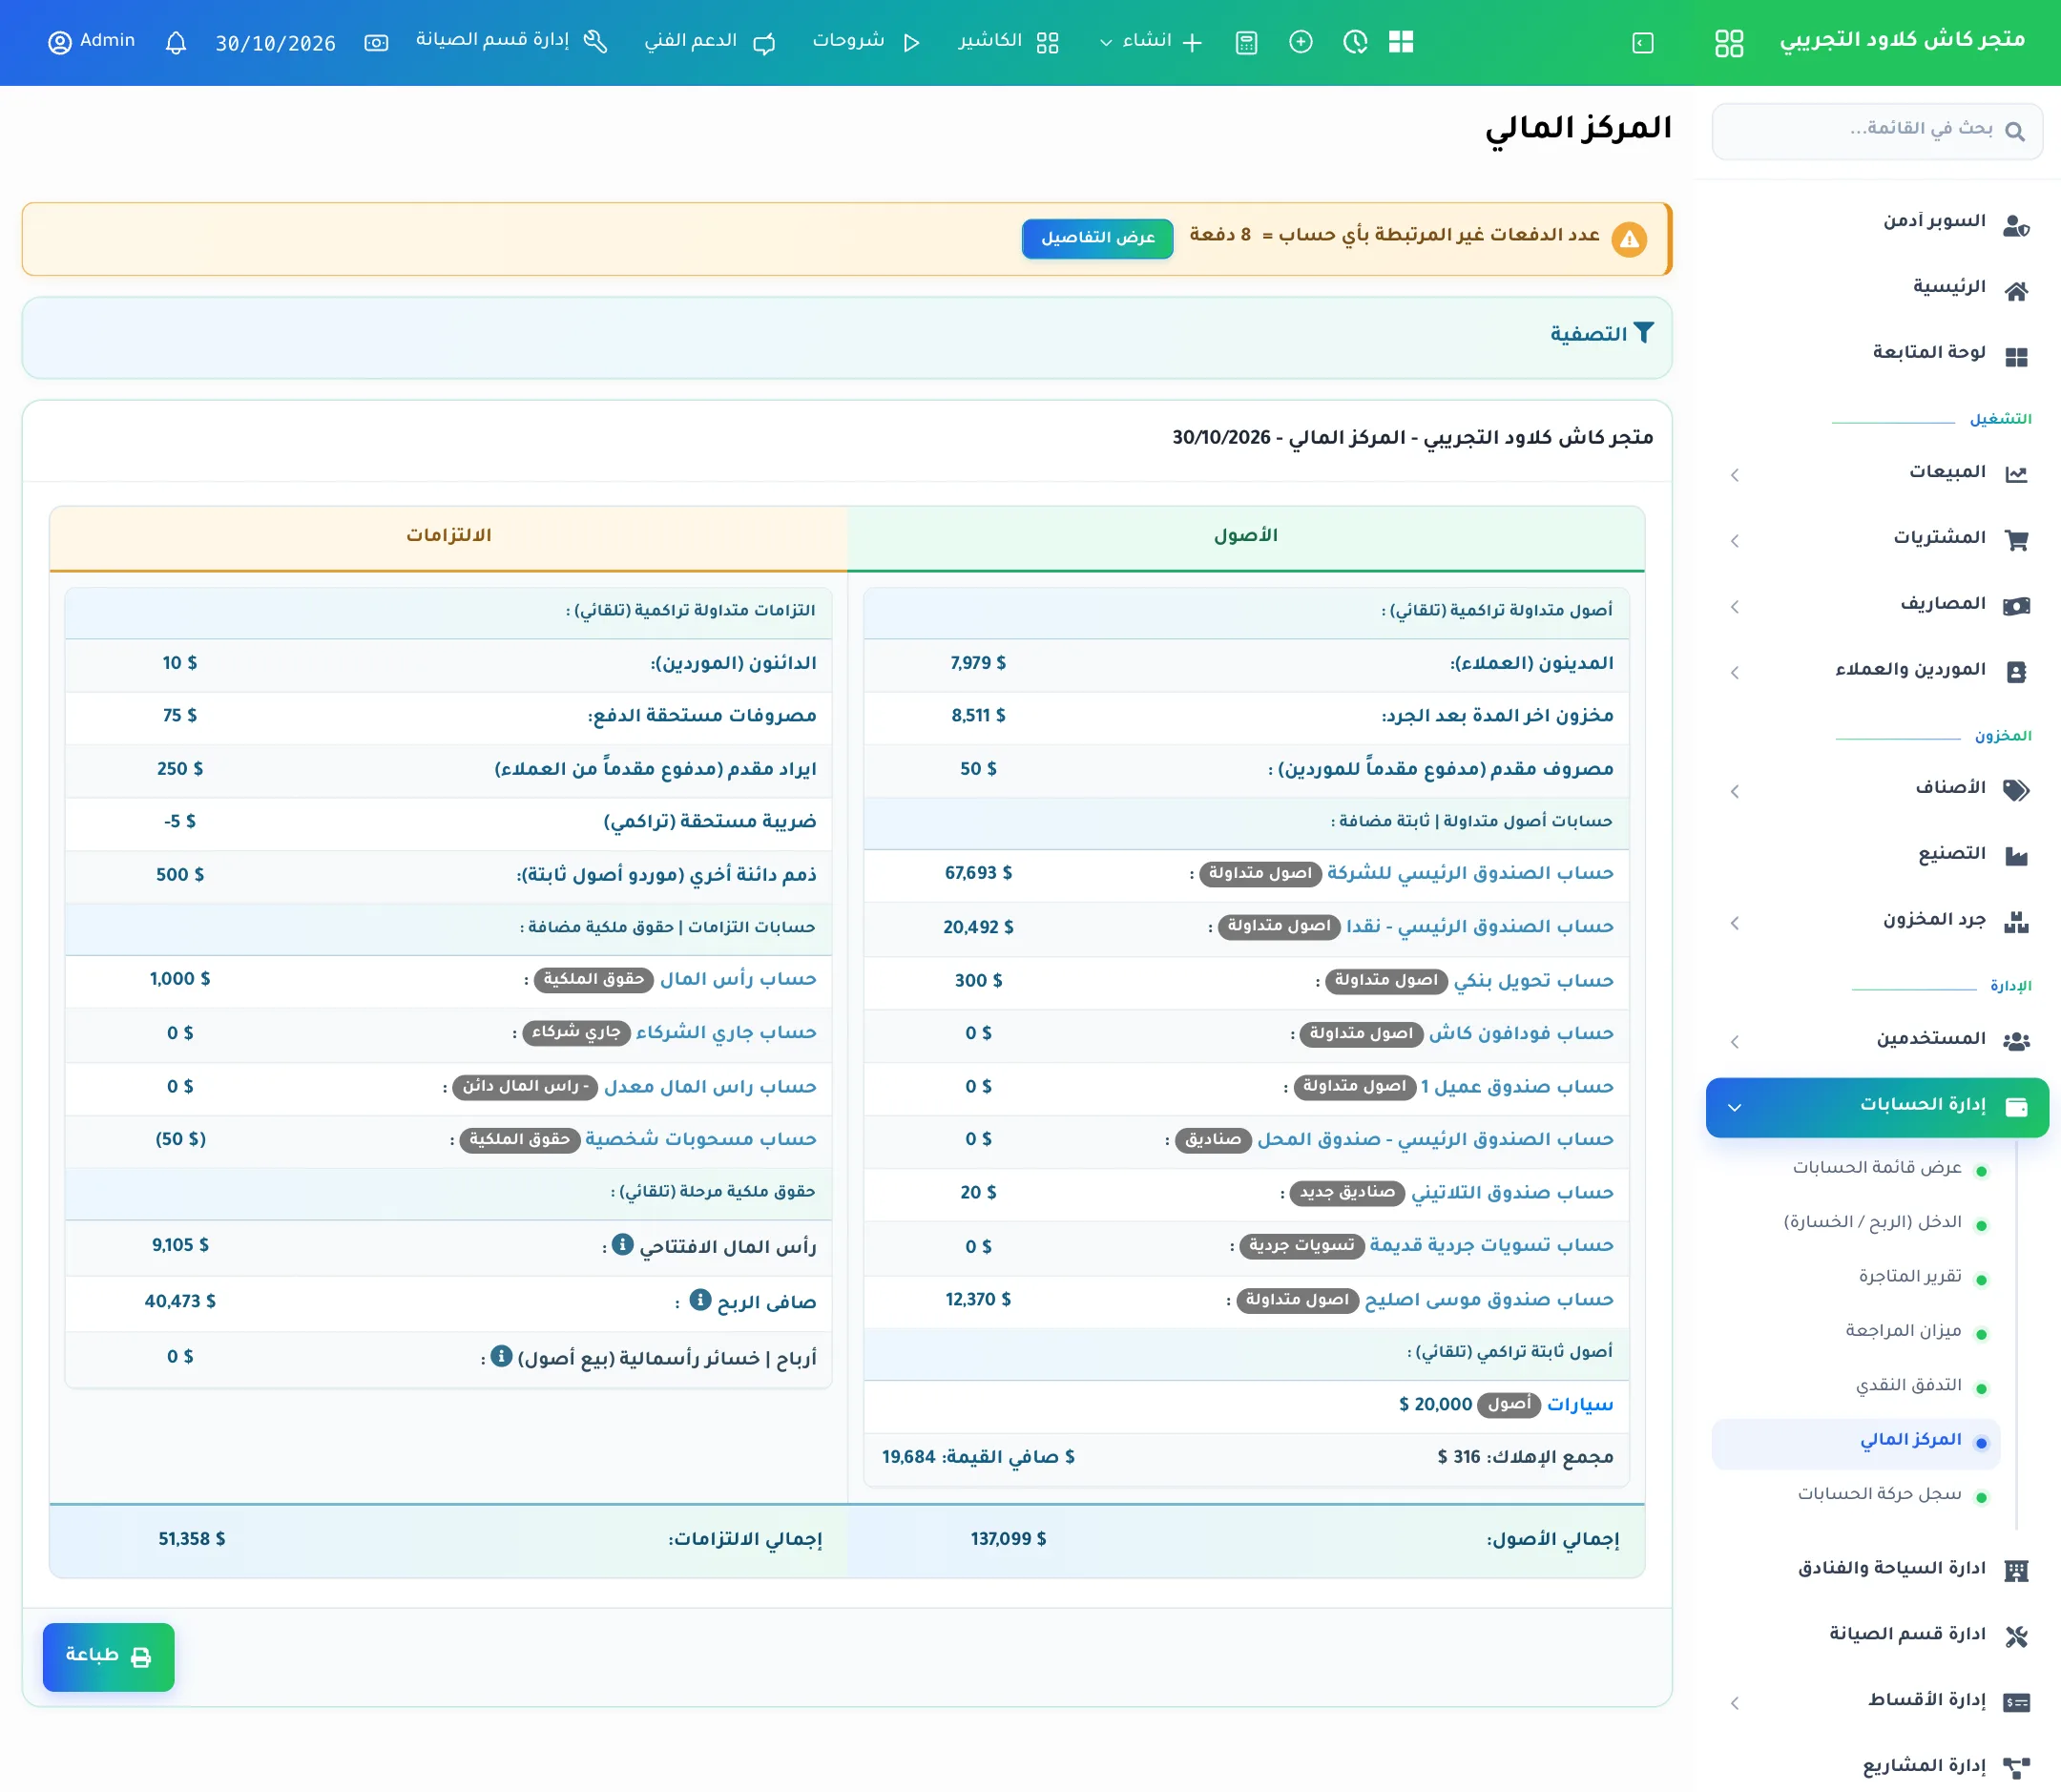Screen dimensions: 2061x1792
Task: Click info icon next to رأس المال الافتتاحي
Action: click(622, 1244)
